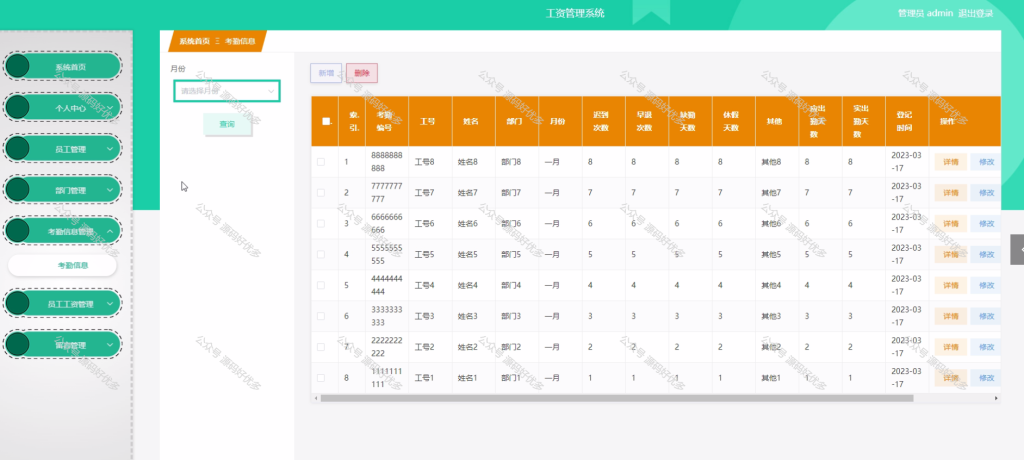The image size is (1024, 460).
Task: Click scrollbar right arrow under the table
Action: [x=996, y=398]
